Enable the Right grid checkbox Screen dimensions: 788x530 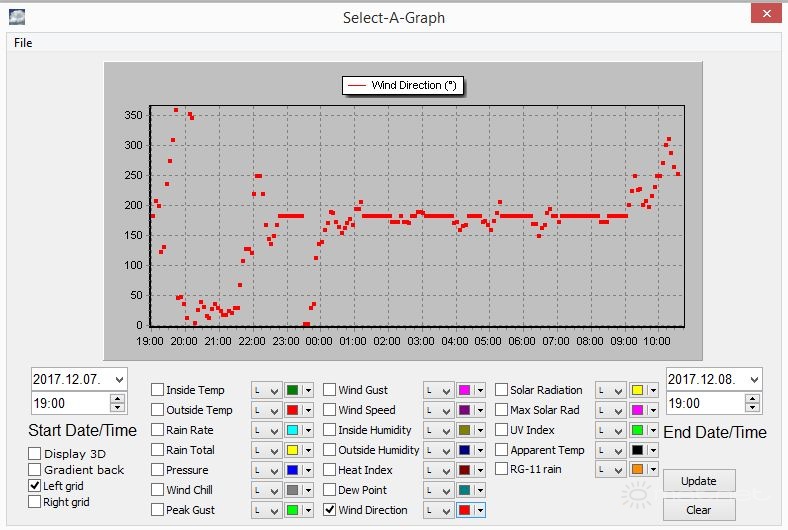35,502
